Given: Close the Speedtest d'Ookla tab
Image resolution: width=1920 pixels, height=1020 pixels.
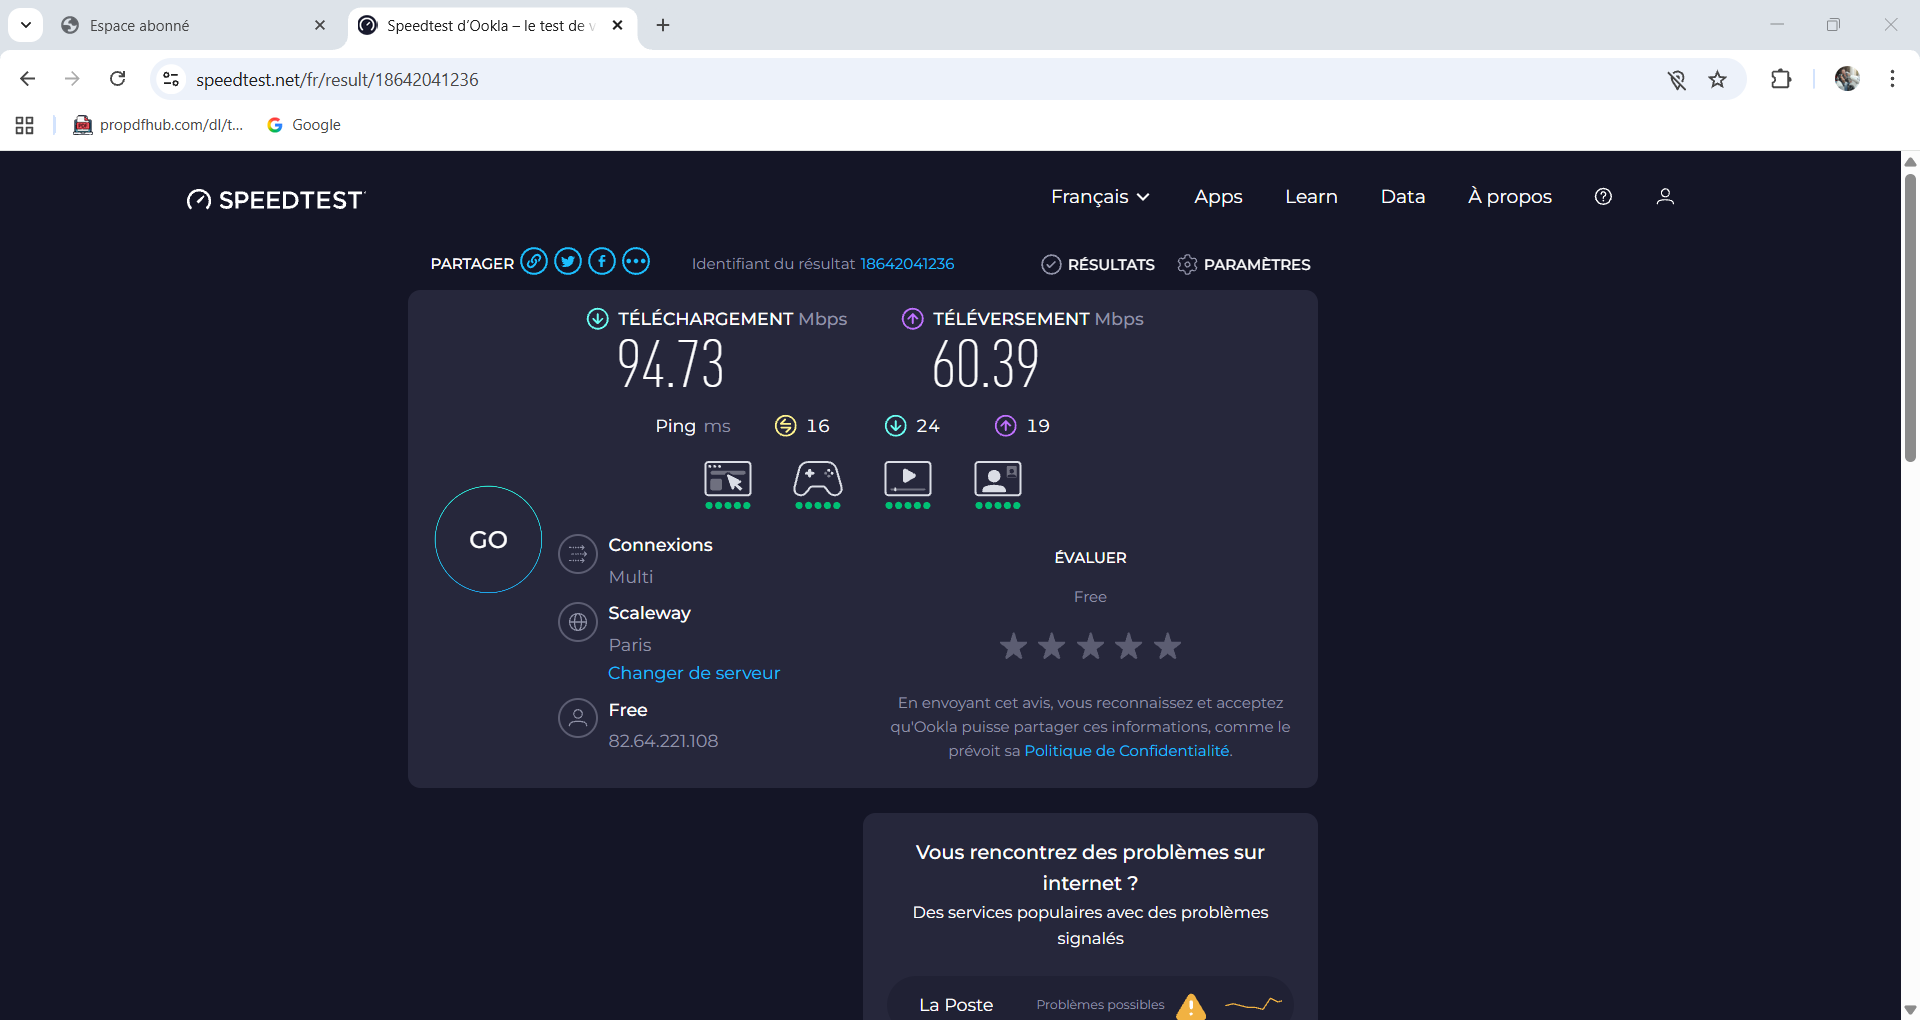Looking at the screenshot, I should (618, 25).
